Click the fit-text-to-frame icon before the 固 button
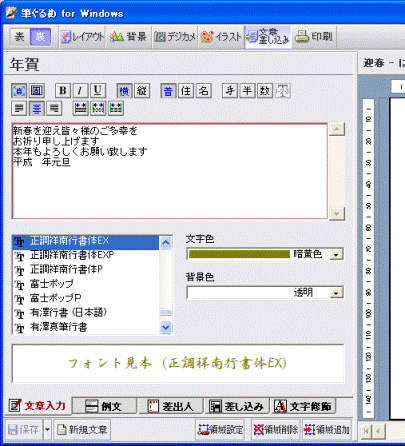Viewport: 405px width, 446px height. (19, 91)
